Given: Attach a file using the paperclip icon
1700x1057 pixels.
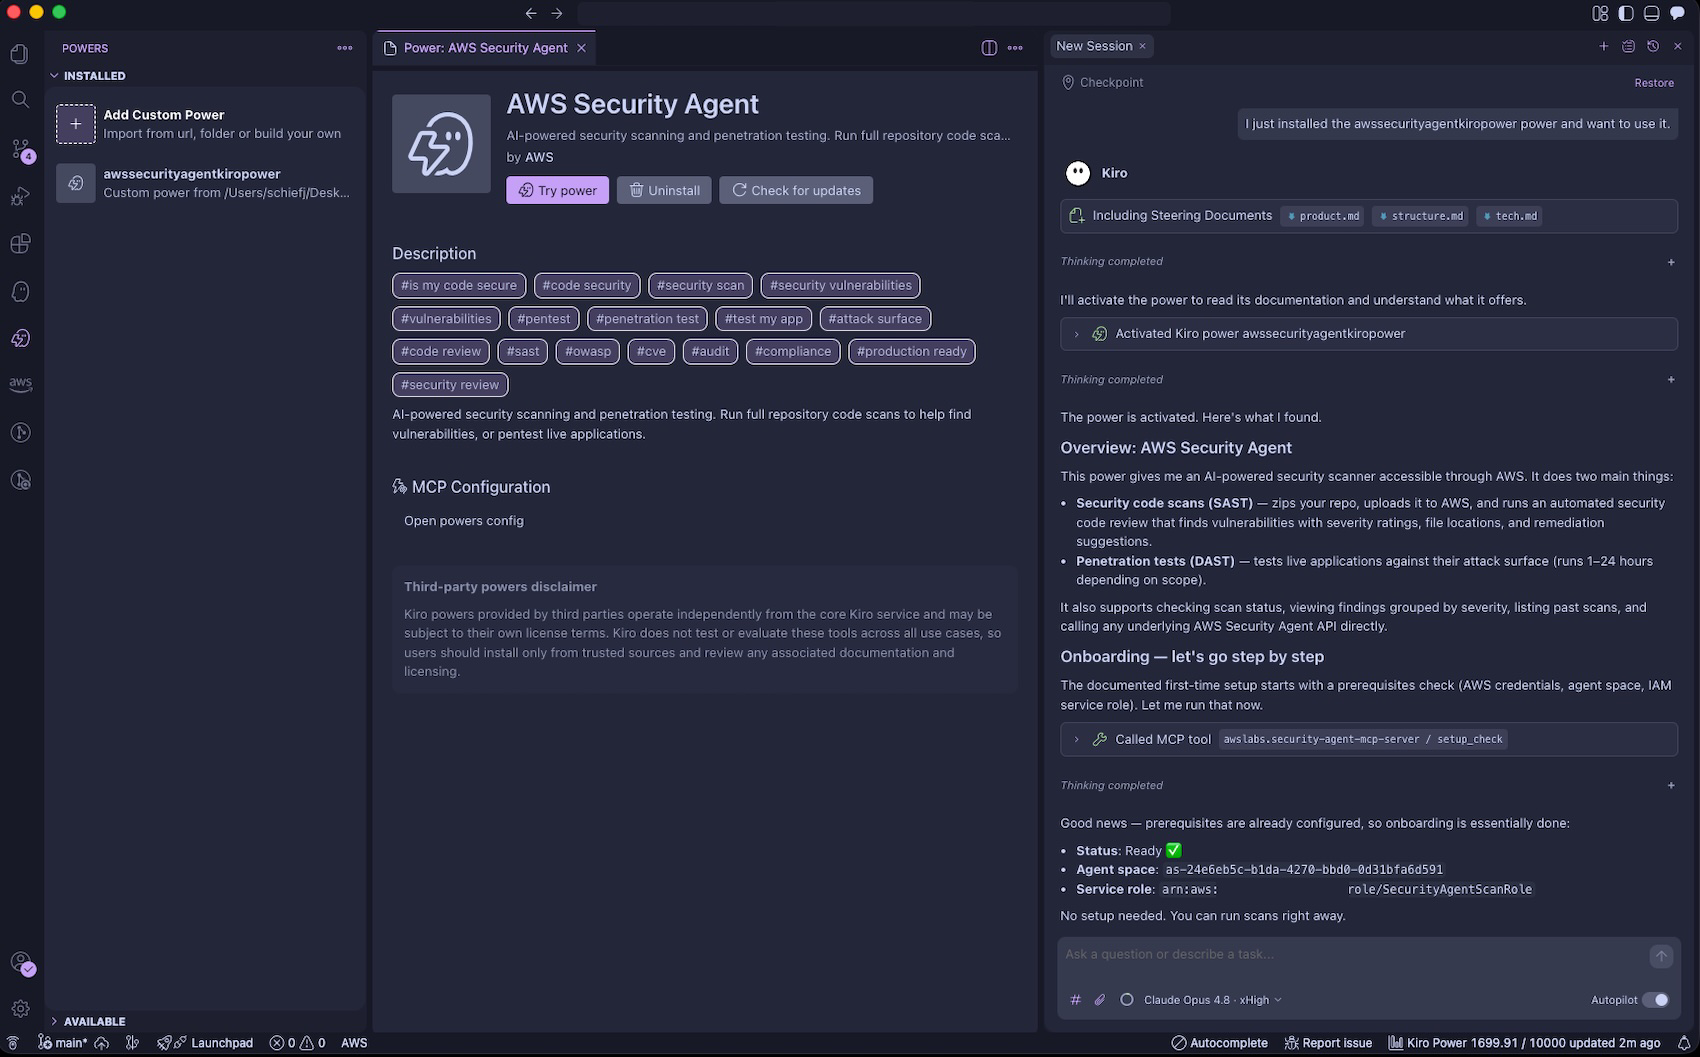Looking at the screenshot, I should coord(1100,1000).
